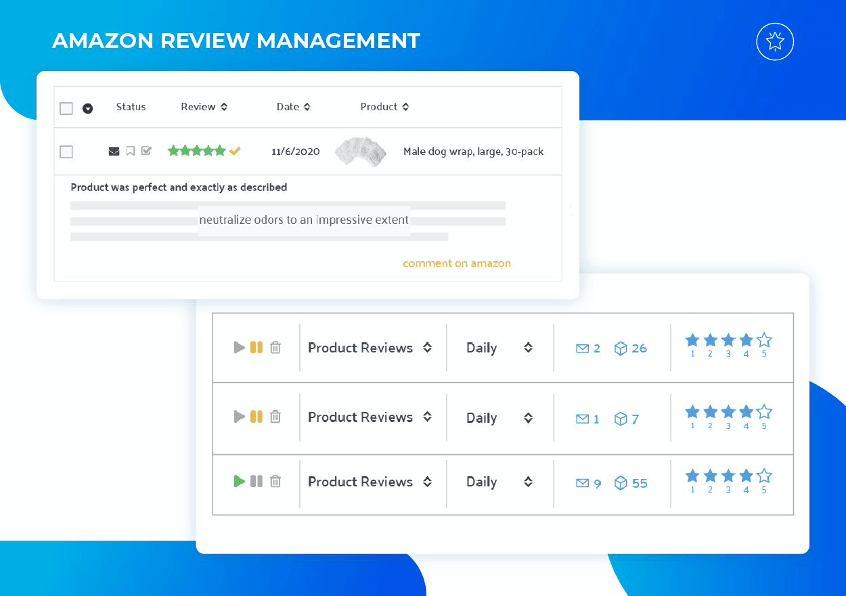Click the five green stars rating
Viewport: 846px width, 596px height.
coord(196,150)
